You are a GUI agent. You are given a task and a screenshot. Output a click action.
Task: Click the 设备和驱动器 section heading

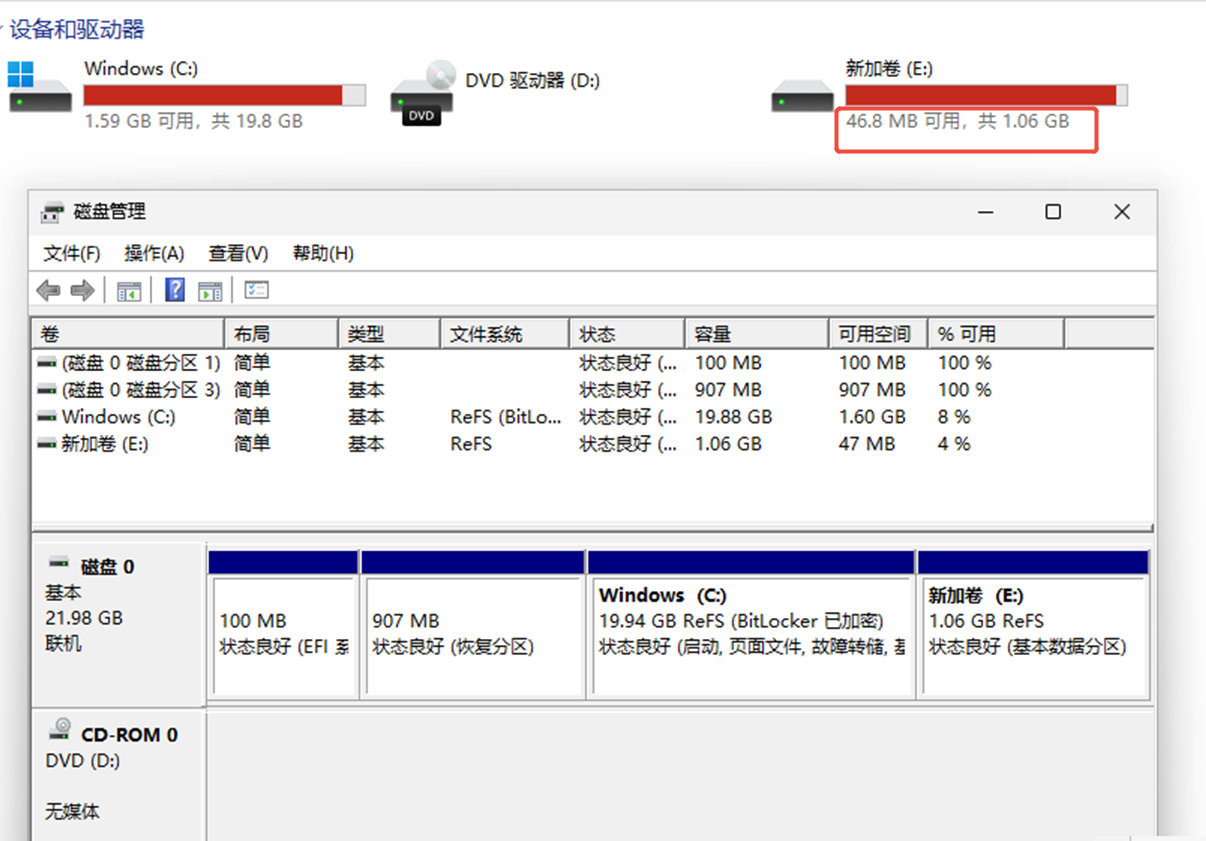click(77, 29)
